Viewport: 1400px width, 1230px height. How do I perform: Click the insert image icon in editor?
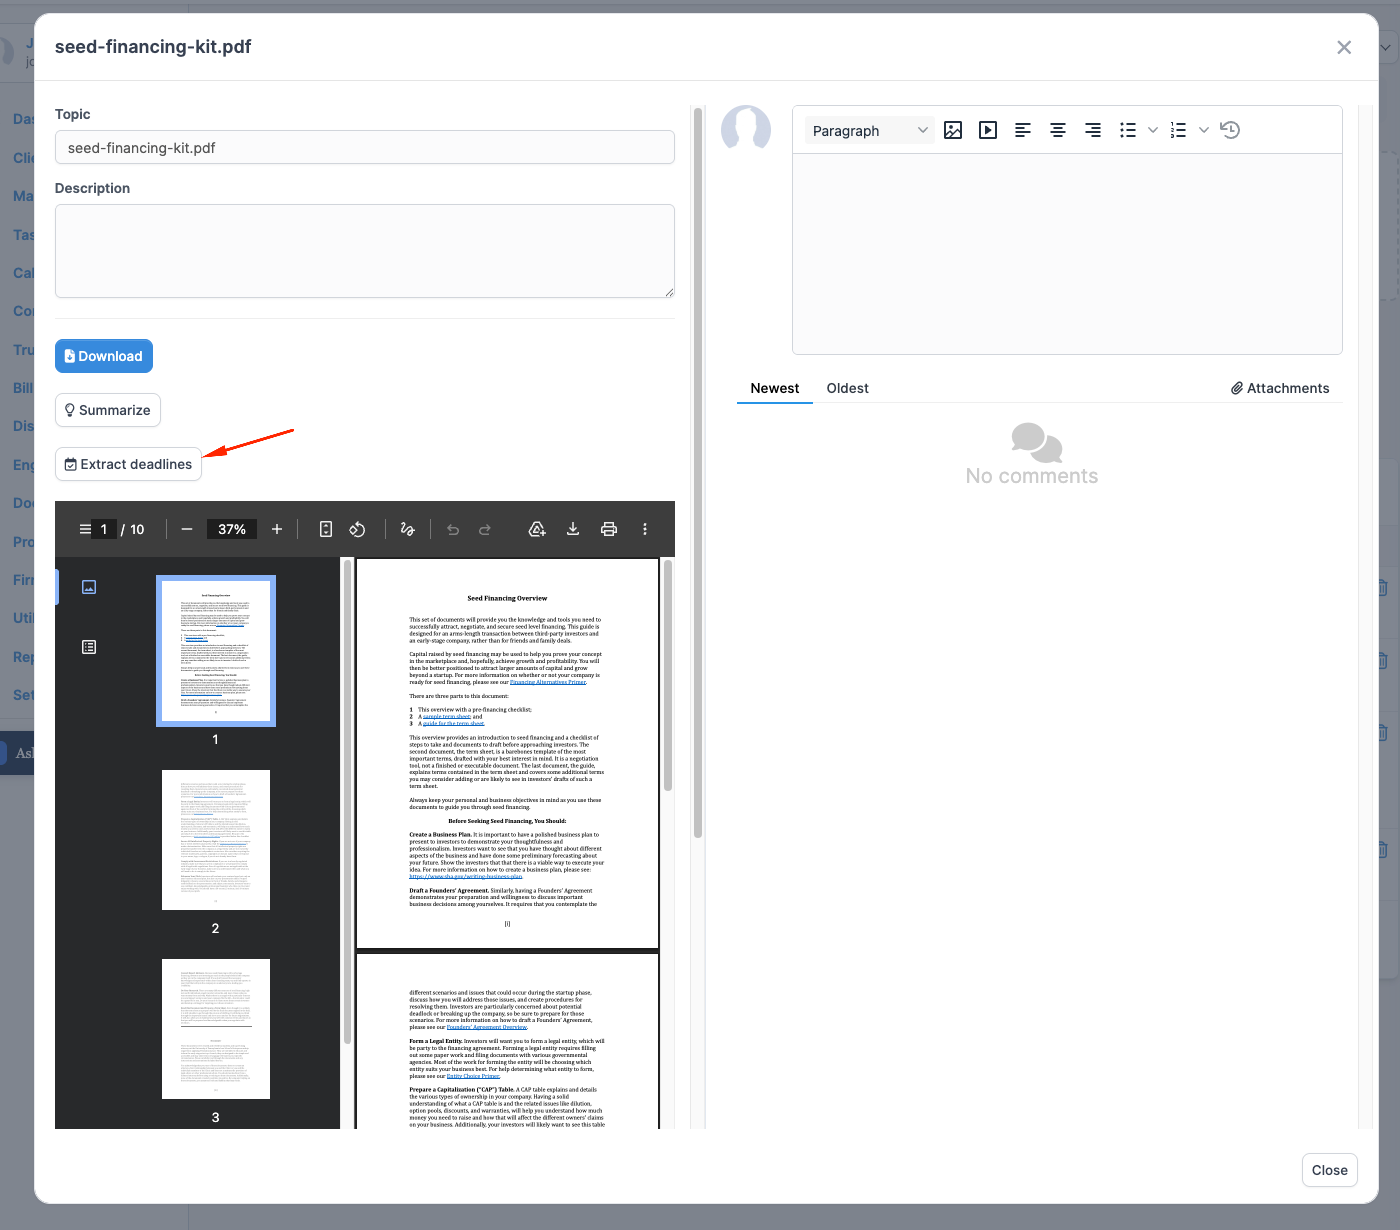point(953,130)
